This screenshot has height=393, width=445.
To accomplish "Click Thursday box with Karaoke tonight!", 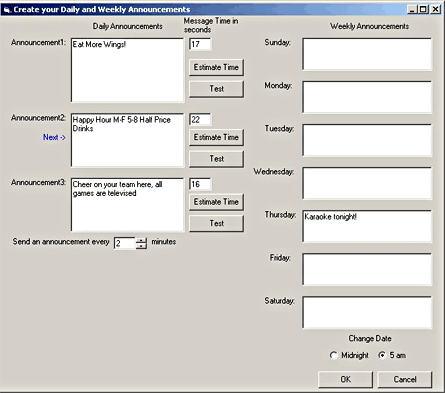I will 367,226.
